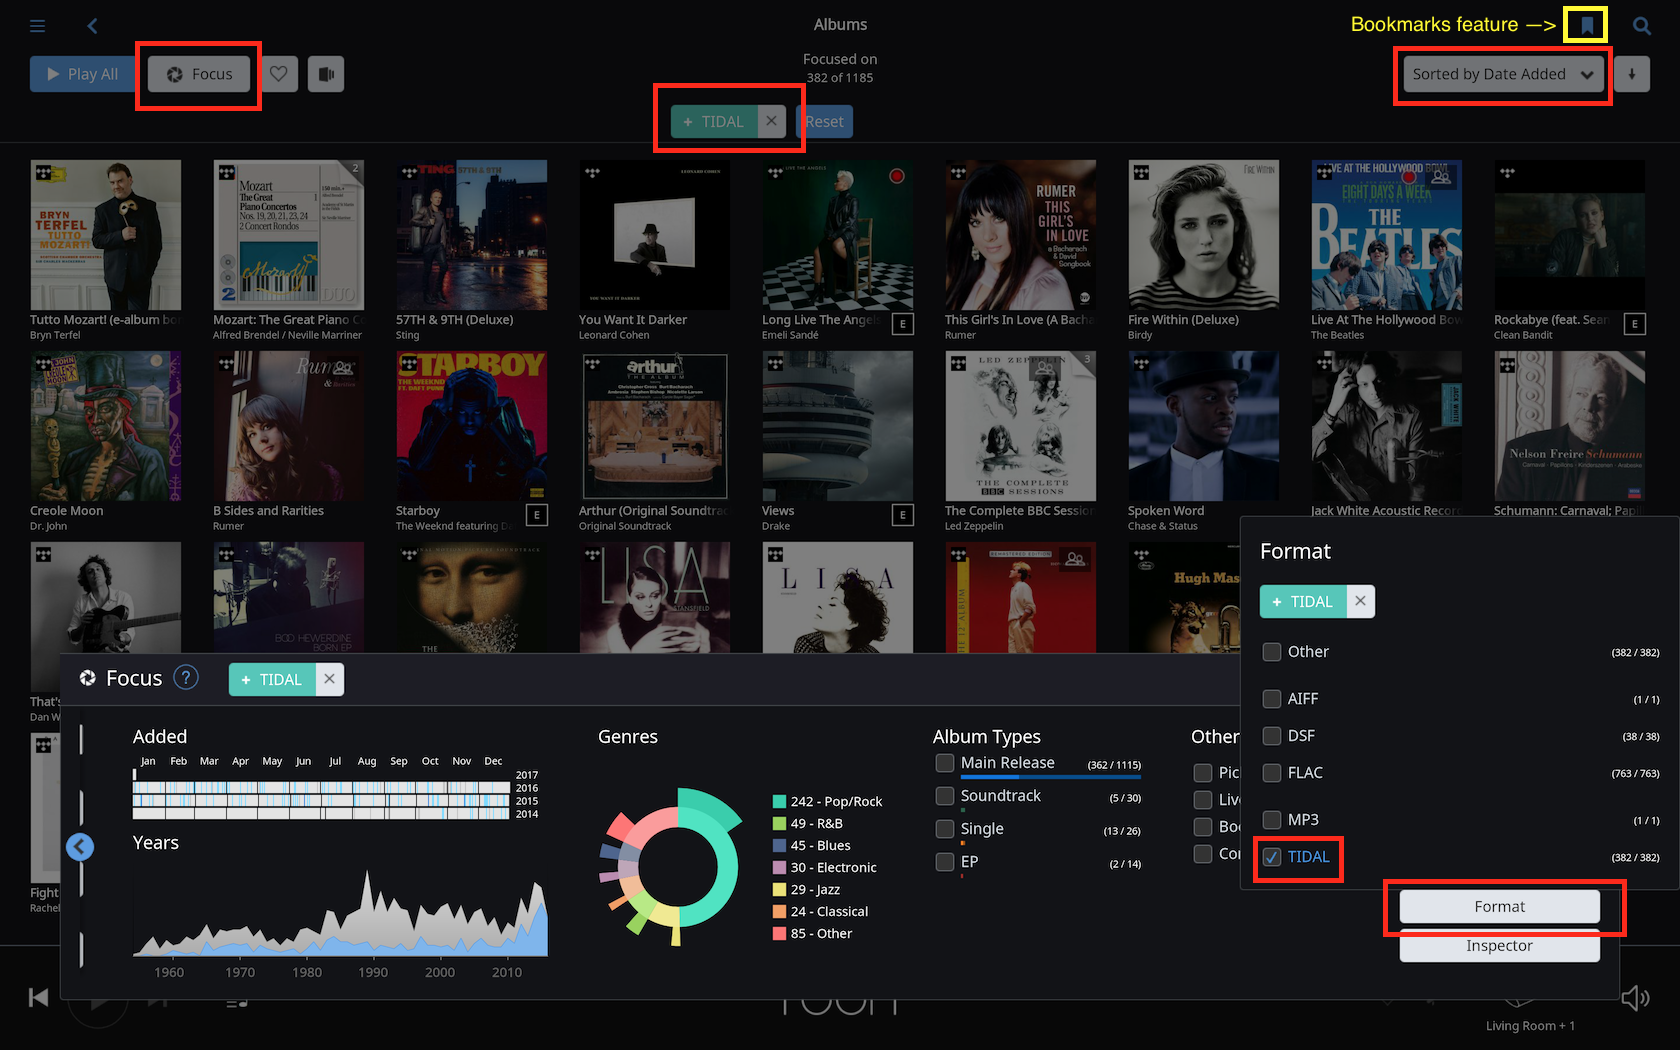1680x1050 pixels.
Task: Open the search magnifier icon
Action: (1642, 26)
